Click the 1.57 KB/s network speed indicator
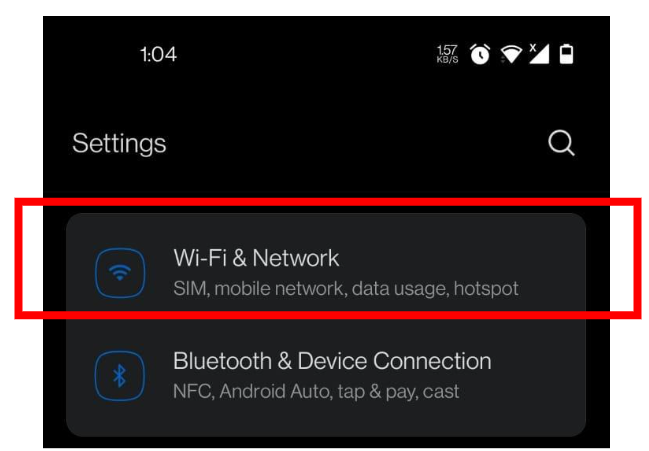Viewport: 649px width, 451px height. coord(447,54)
